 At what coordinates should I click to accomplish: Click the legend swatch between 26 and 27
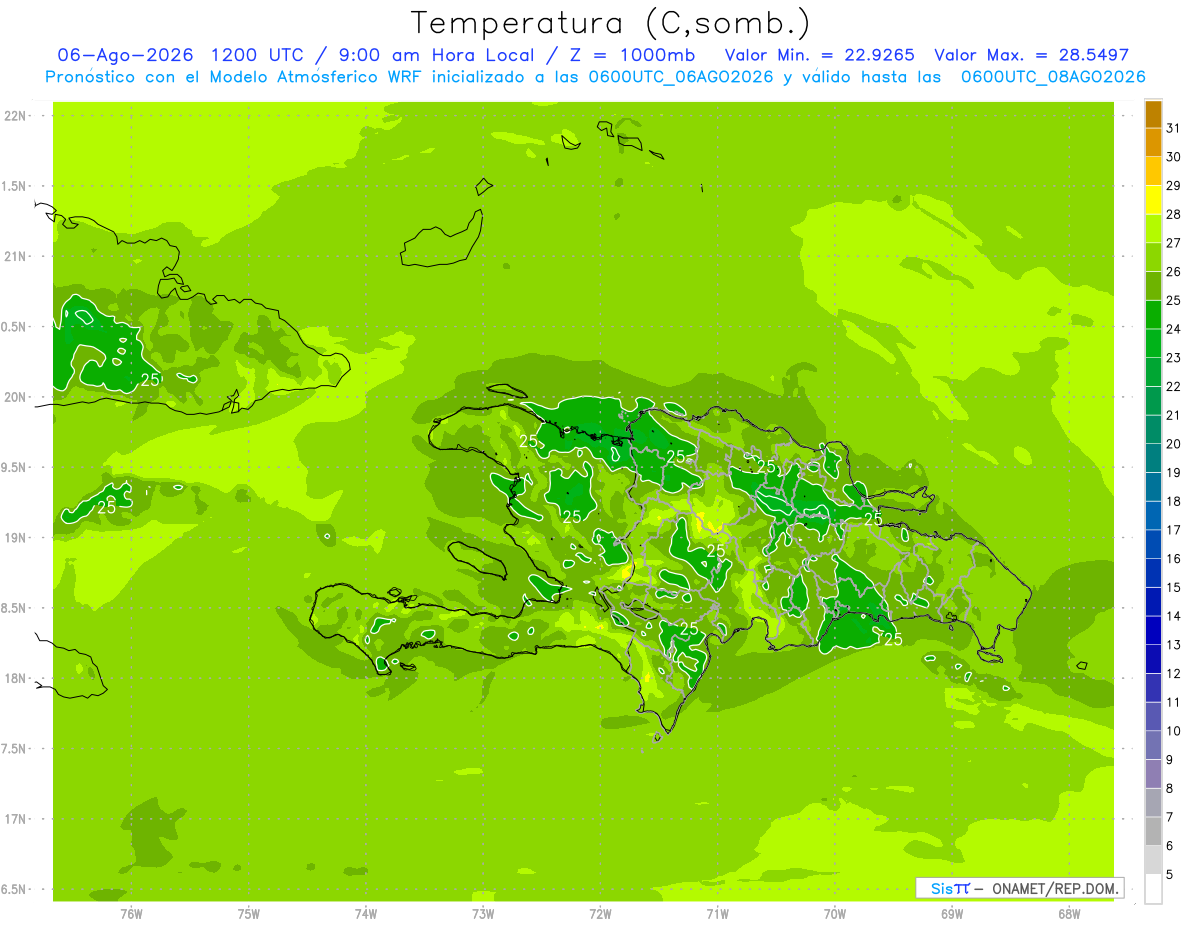coord(1153,258)
